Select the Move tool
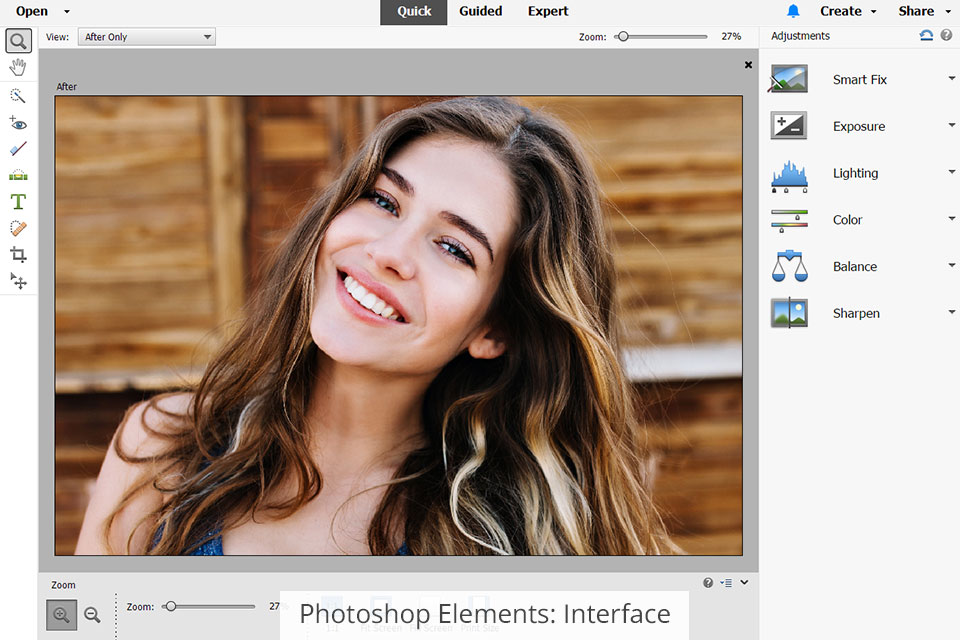Viewport: 960px width, 640px height. [x=18, y=280]
